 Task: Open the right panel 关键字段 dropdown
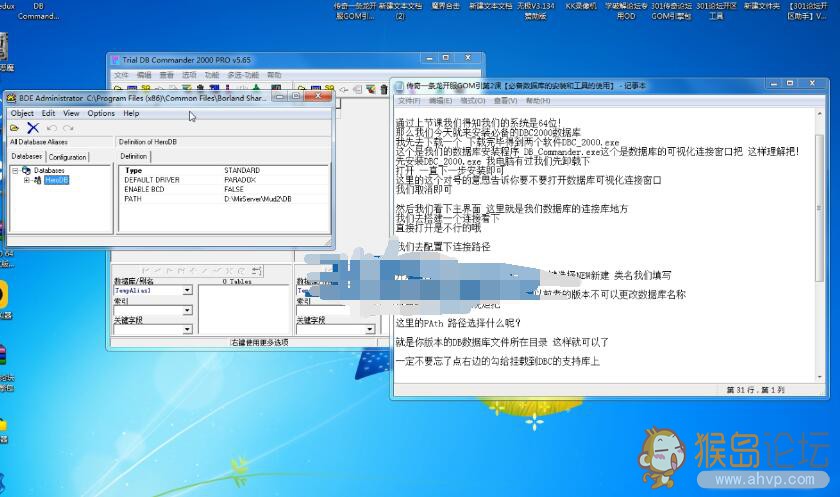pos(370,329)
